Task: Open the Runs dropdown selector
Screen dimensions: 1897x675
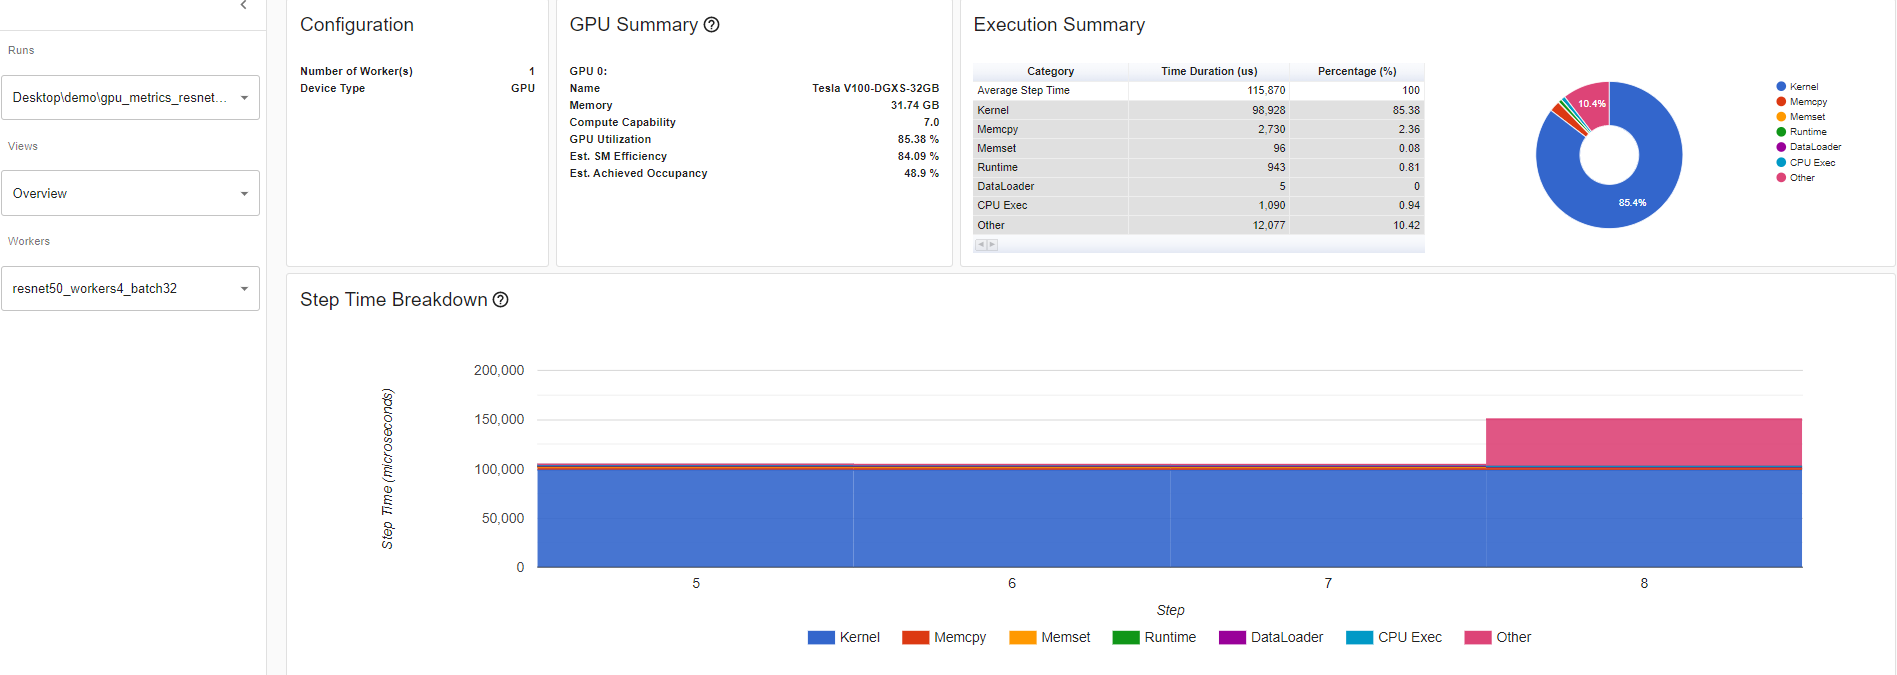Action: 130,98
